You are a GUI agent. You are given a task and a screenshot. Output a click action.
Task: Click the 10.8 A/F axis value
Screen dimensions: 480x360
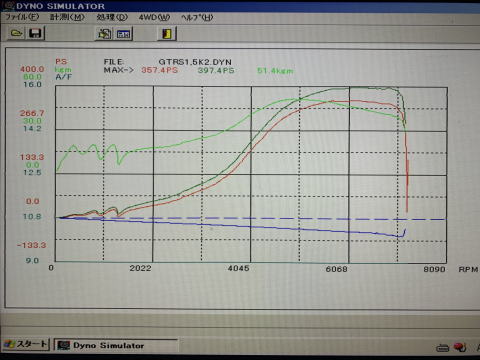(33, 216)
